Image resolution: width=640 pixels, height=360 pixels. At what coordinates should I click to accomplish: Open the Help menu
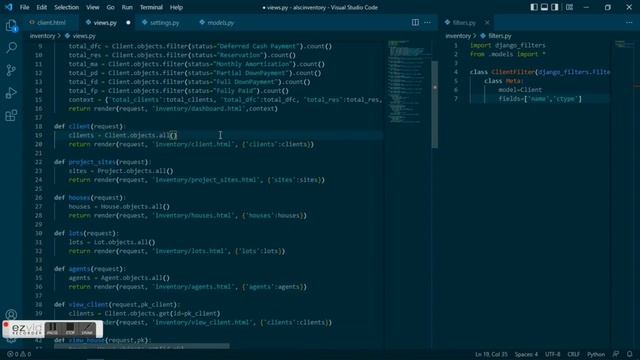(176, 7)
